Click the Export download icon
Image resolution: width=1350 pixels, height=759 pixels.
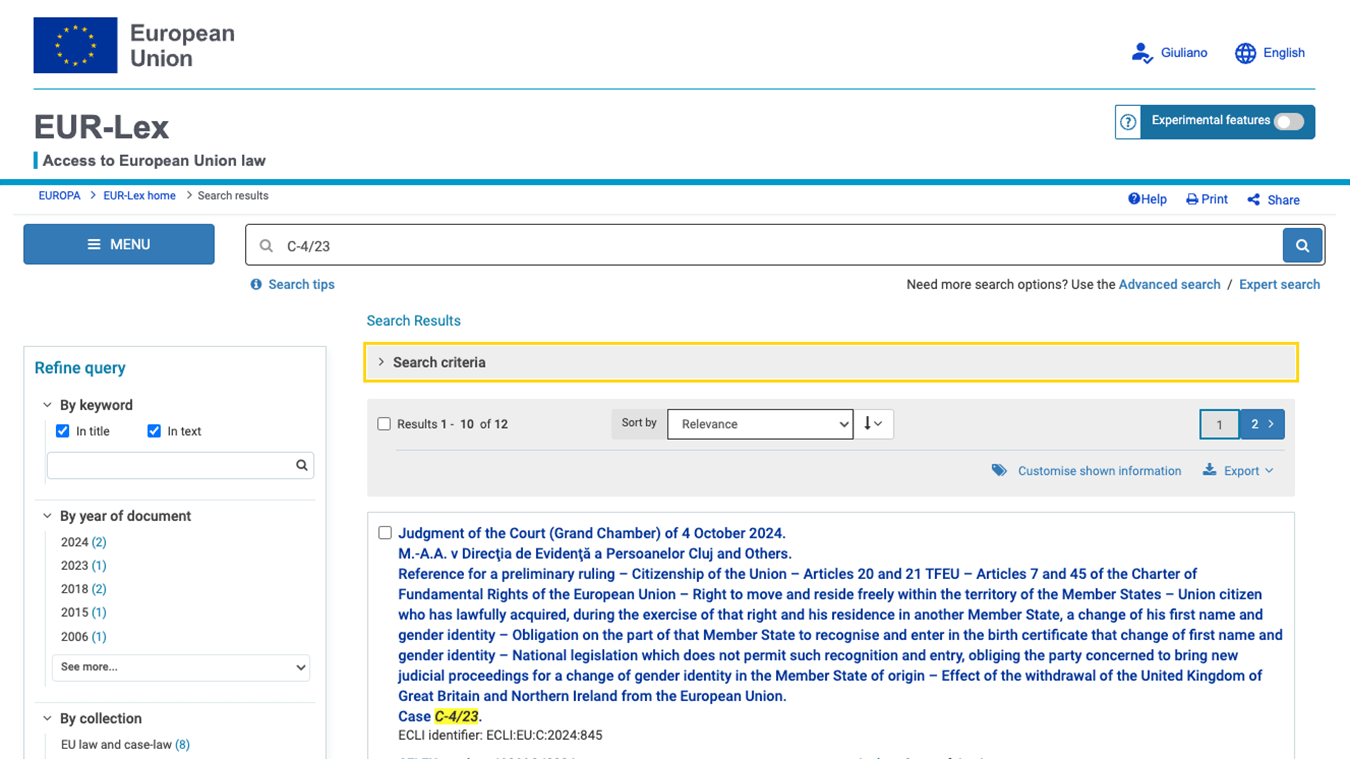[x=1209, y=470]
